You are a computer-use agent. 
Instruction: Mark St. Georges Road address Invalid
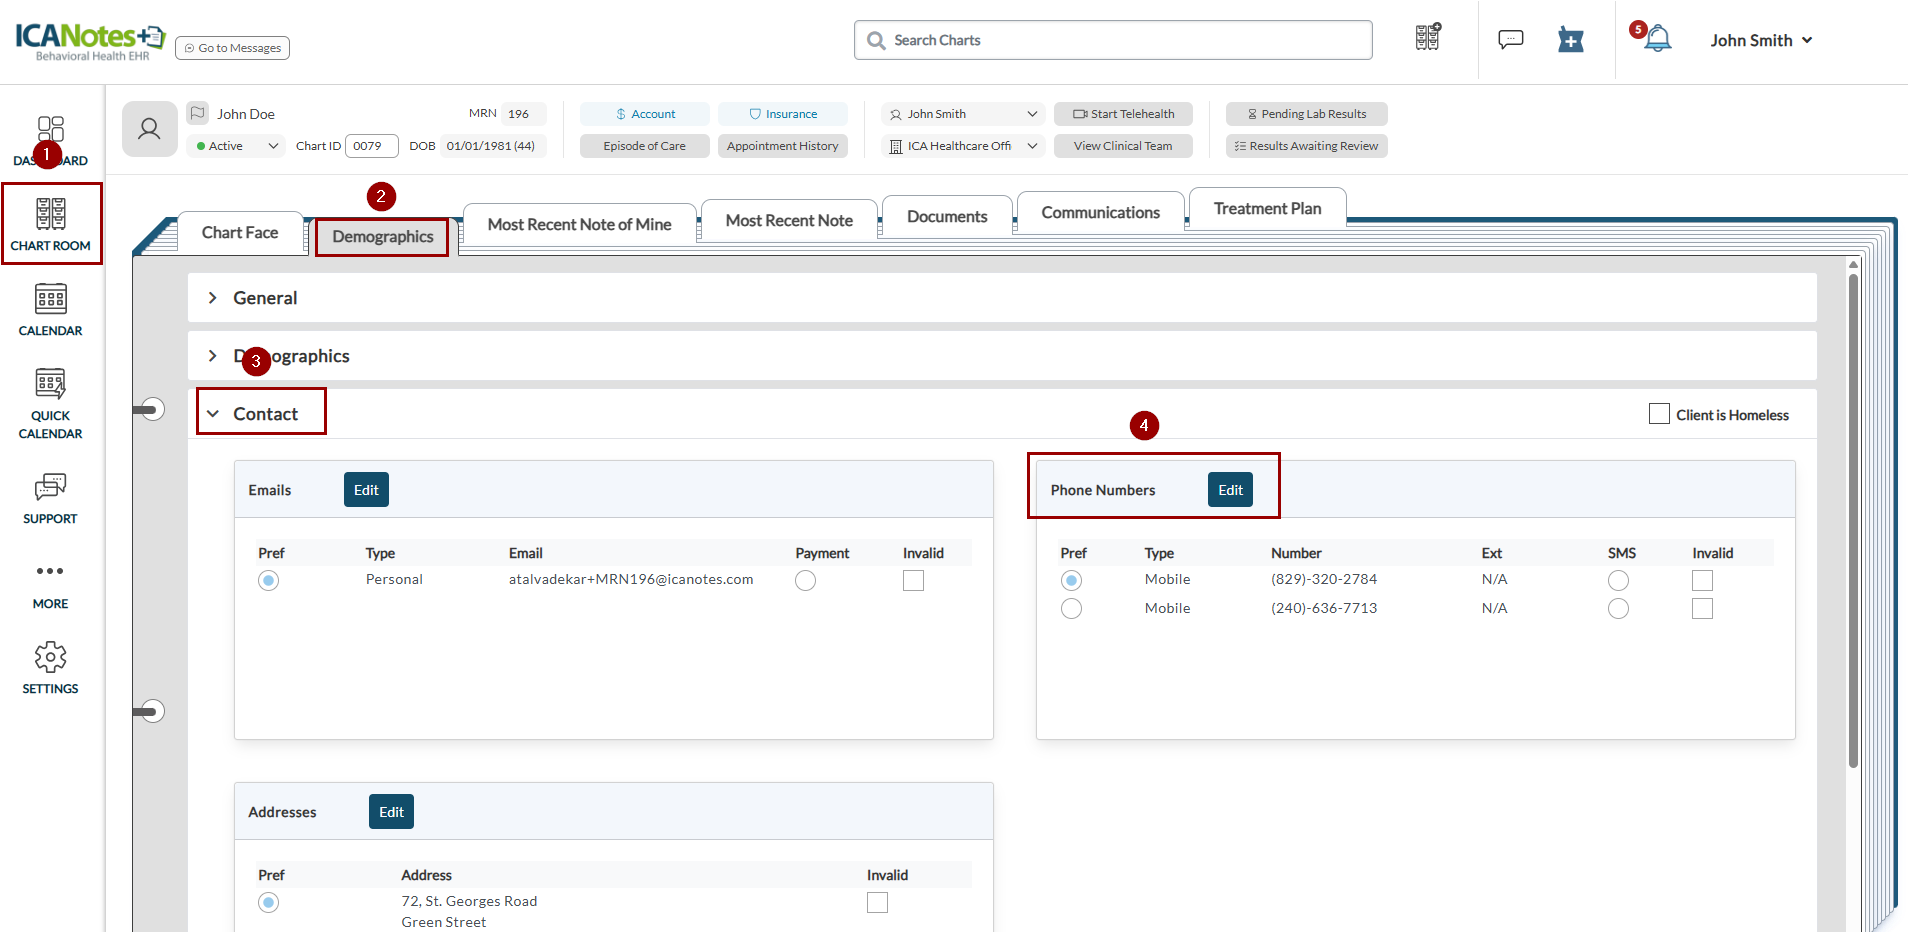coord(877,902)
